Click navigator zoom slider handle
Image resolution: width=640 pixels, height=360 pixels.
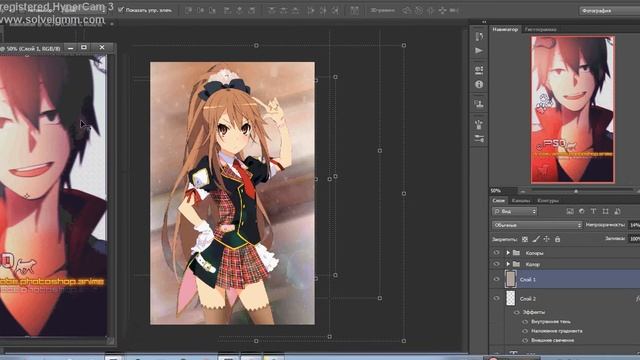click(x=576, y=191)
